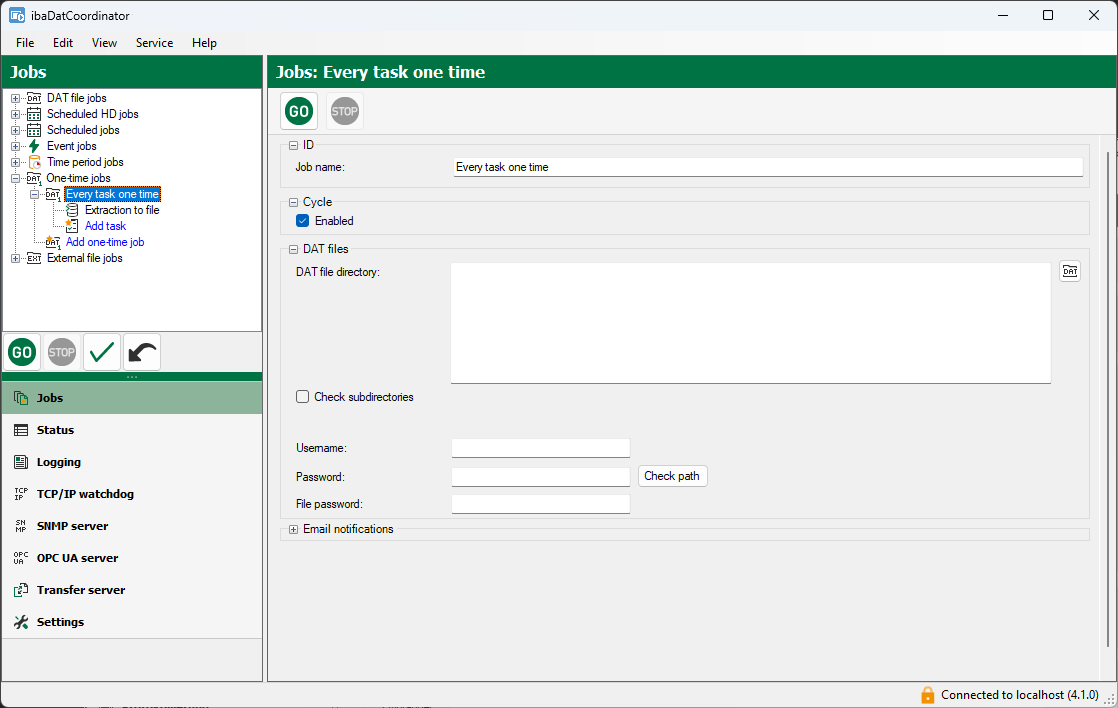Screen dimensions: 1118x708
Task: Expand External file jobs tree node
Action: point(15,258)
